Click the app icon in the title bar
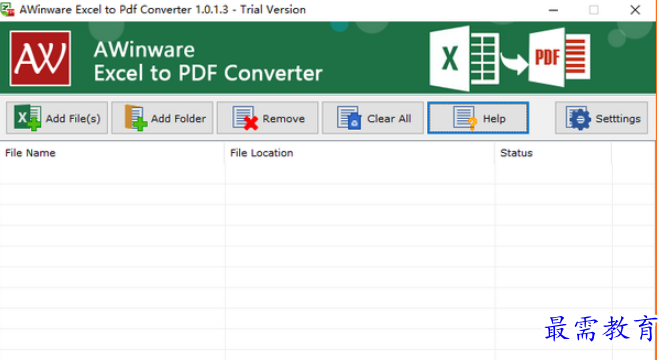The image size is (666, 360). pos(7,9)
